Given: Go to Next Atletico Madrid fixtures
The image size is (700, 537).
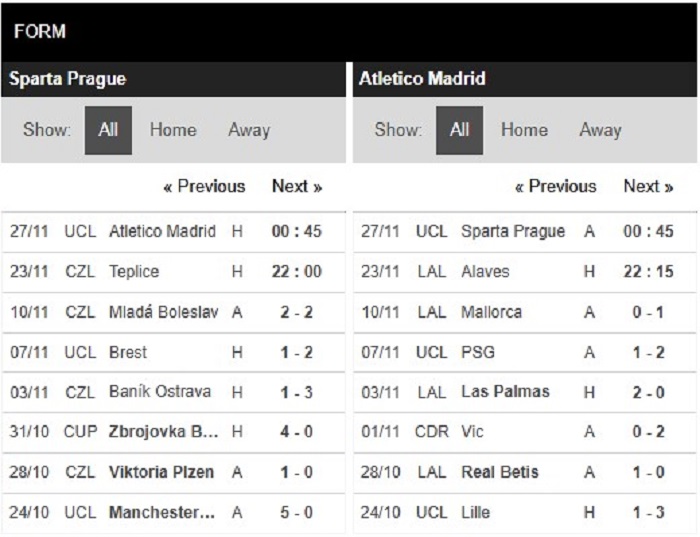Looking at the screenshot, I should click(x=648, y=186).
